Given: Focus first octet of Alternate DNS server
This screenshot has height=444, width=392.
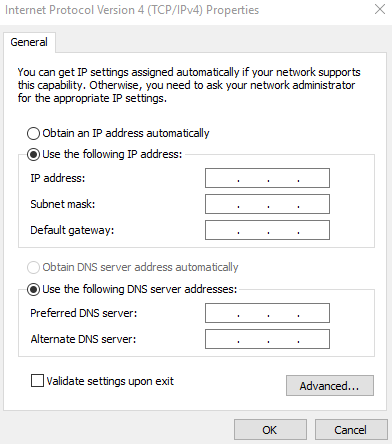Looking at the screenshot, I should click(x=222, y=339).
